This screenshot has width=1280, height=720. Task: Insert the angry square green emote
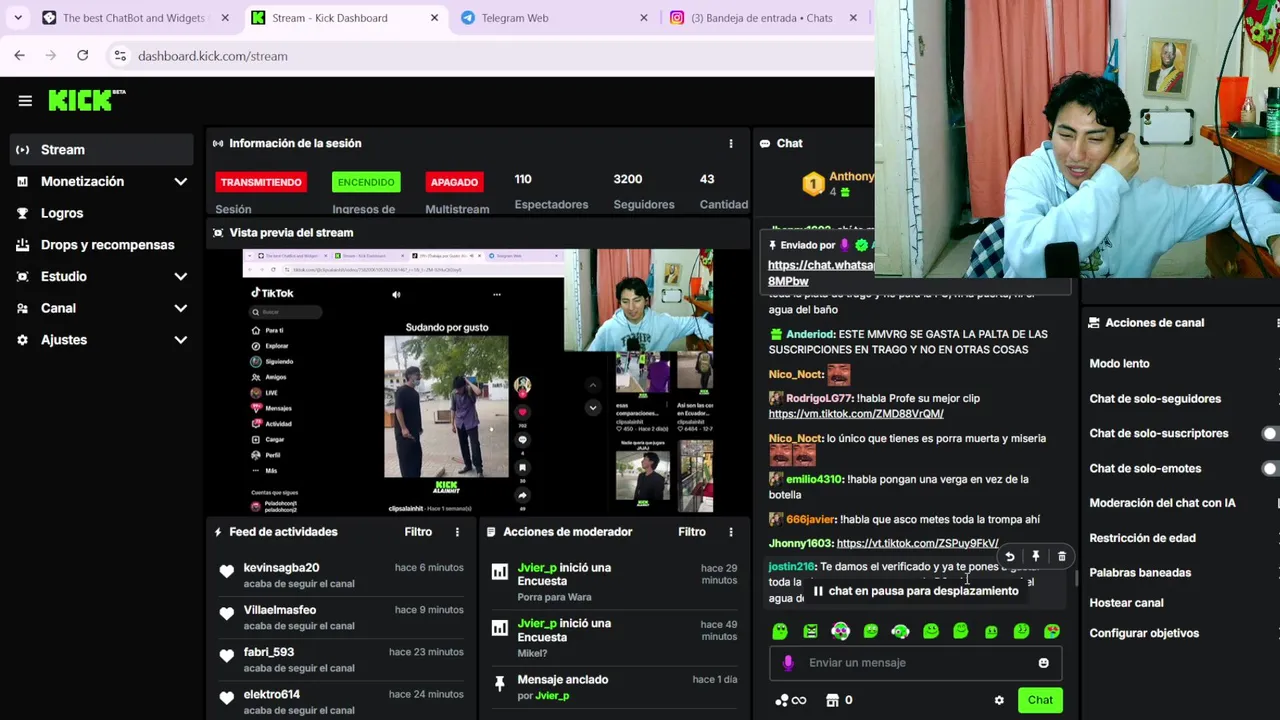tap(811, 631)
